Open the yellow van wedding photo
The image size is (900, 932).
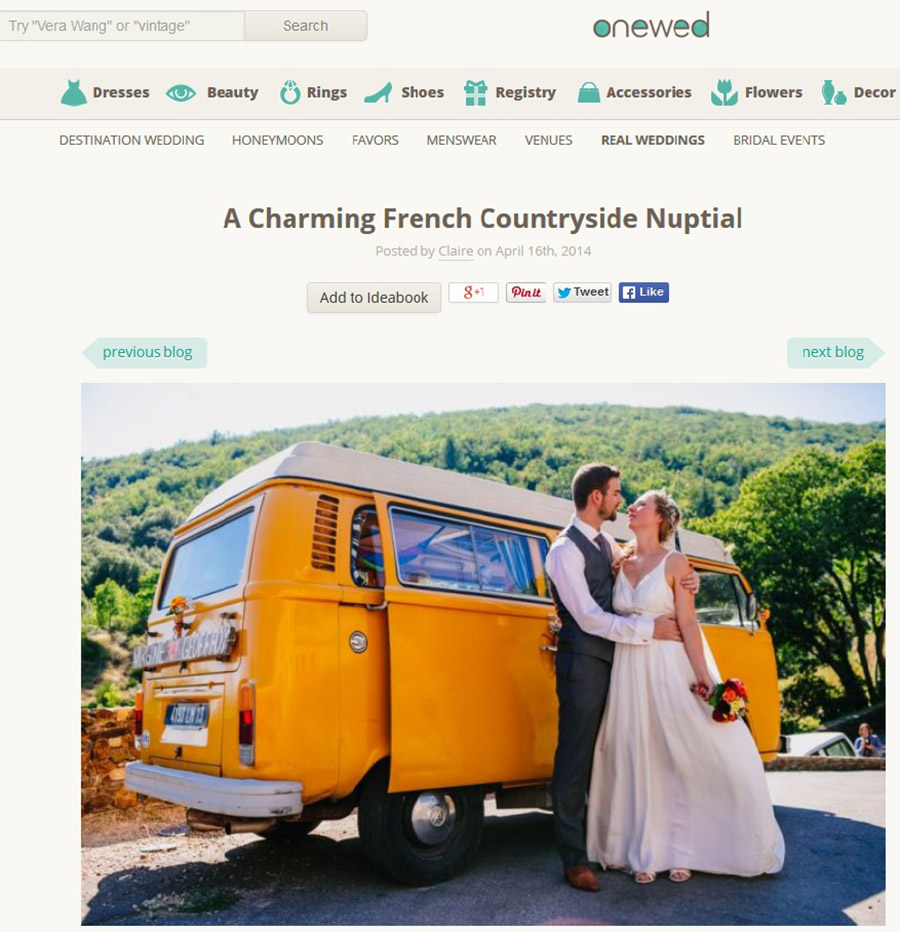[483, 654]
